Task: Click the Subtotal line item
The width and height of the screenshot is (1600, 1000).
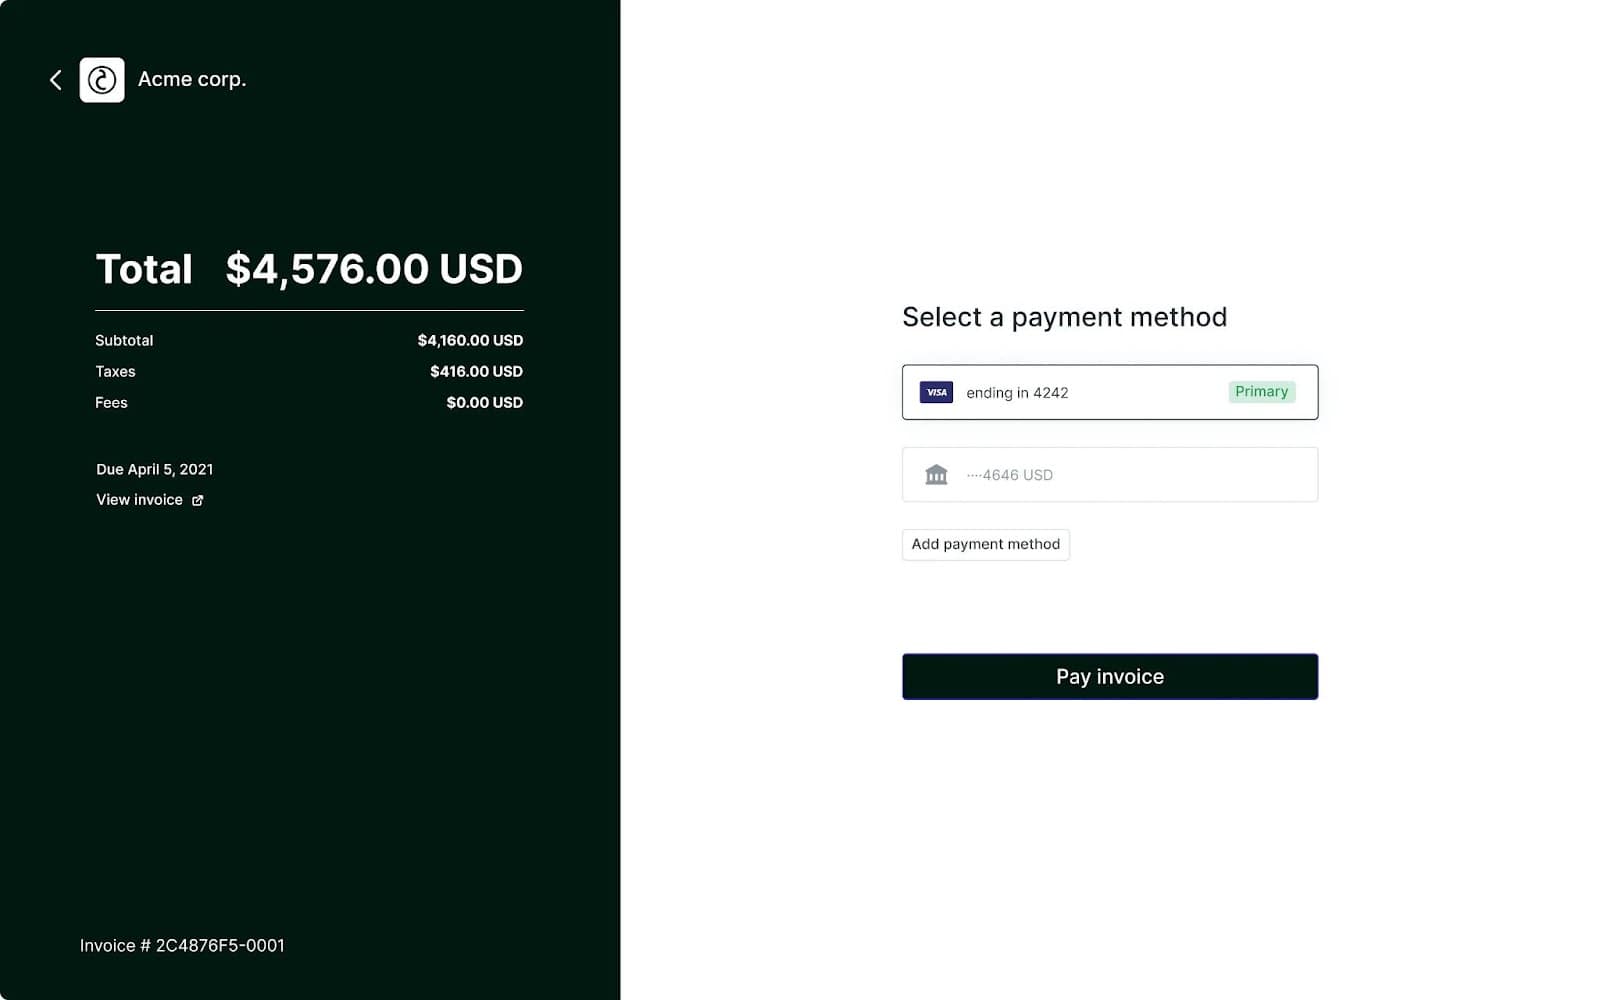Action: 124,340
